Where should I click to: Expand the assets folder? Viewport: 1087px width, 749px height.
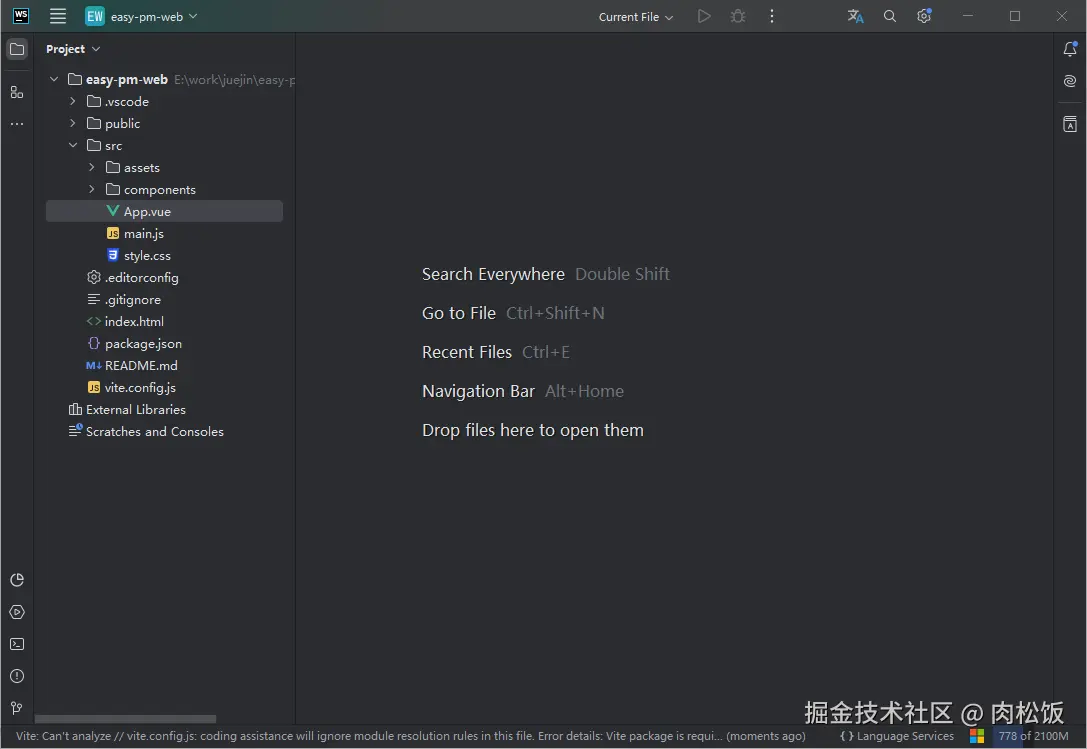pyautogui.click(x=92, y=167)
